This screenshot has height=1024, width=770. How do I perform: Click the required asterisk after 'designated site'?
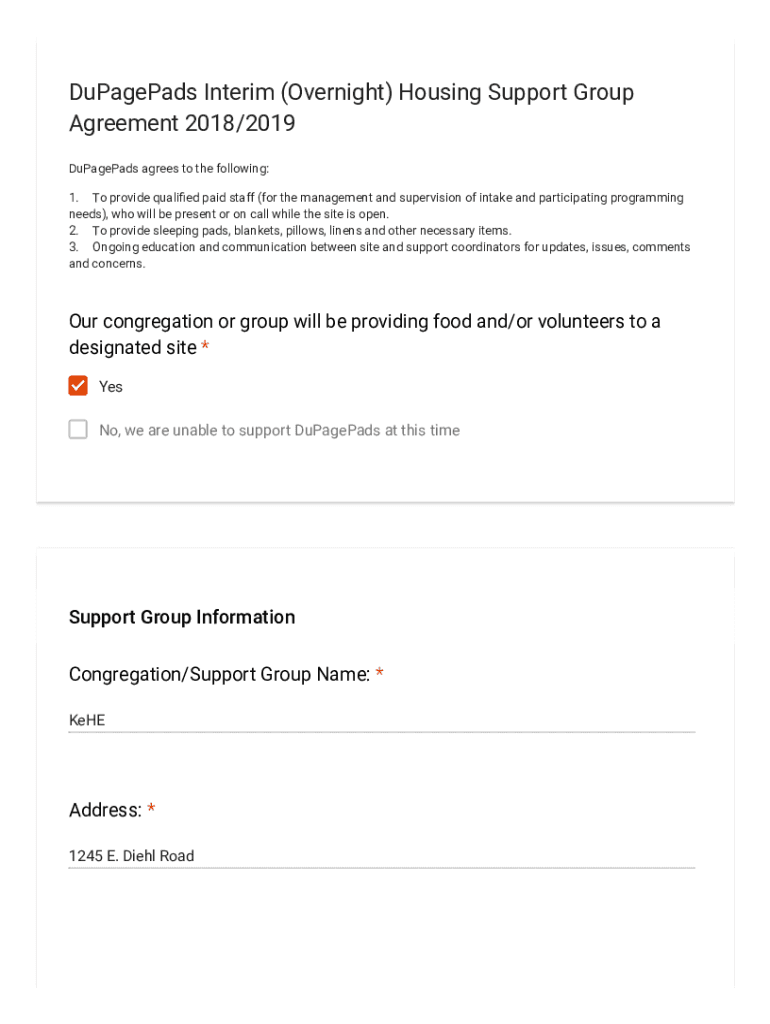(205, 347)
